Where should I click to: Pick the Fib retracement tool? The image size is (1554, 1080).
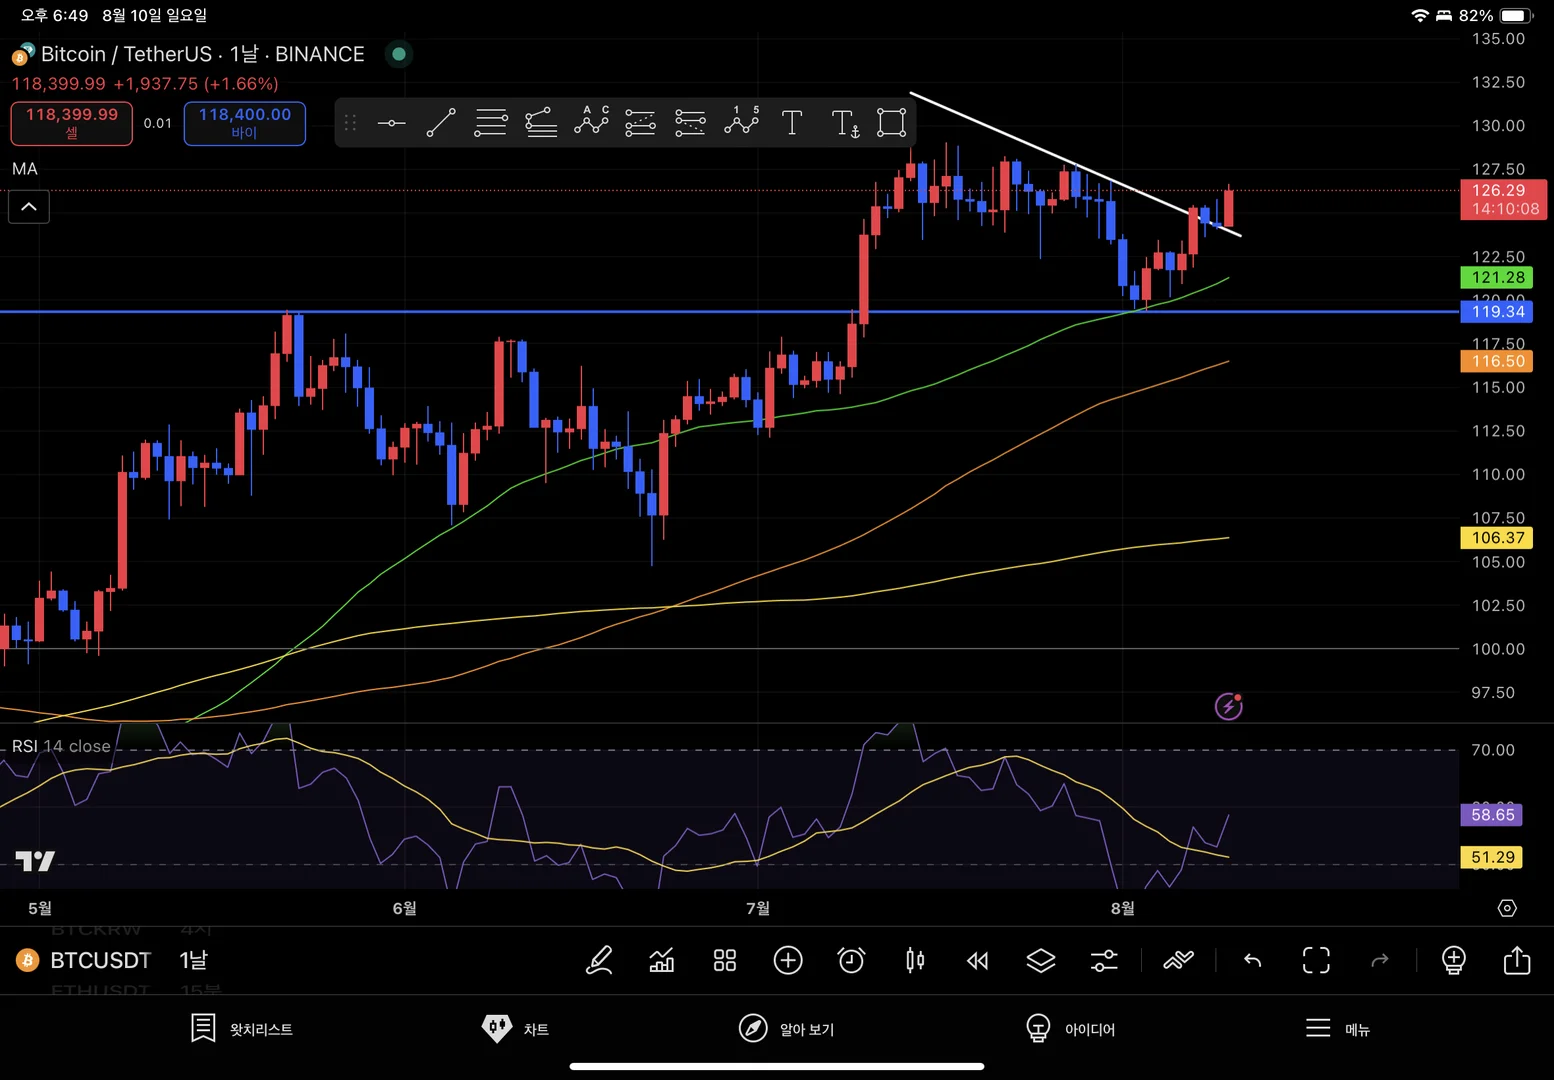491,123
